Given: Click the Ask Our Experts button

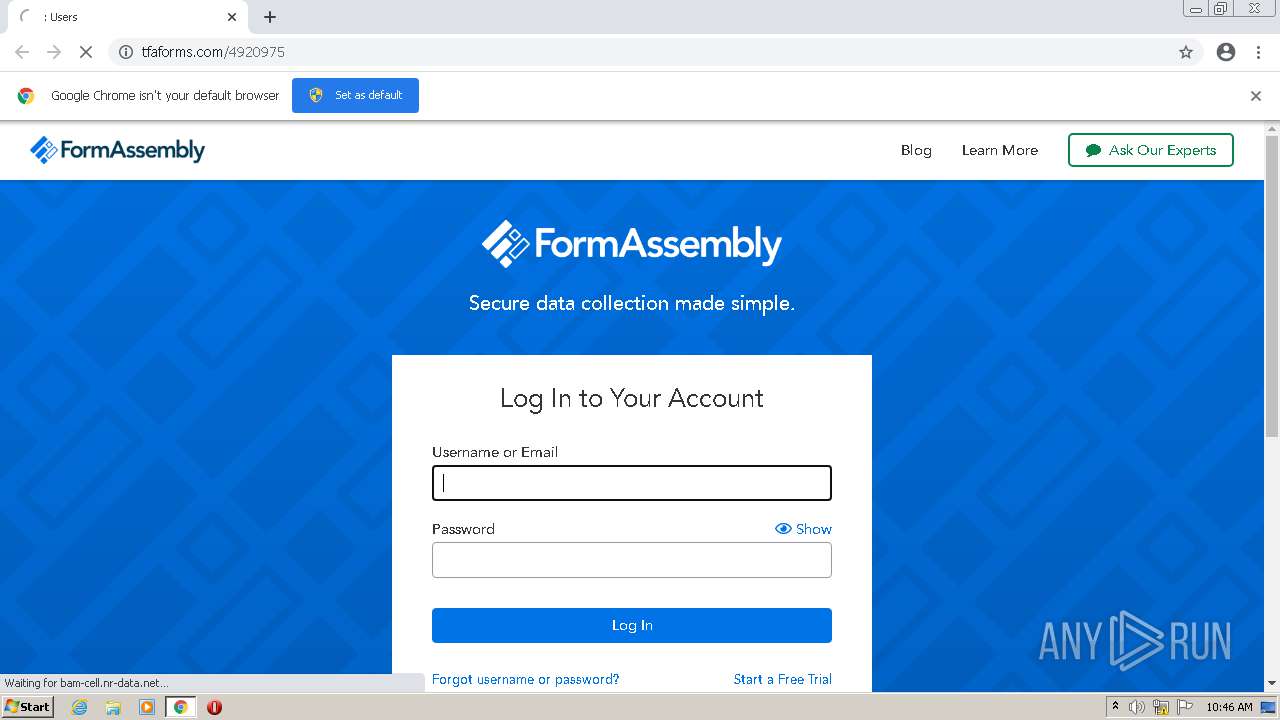Looking at the screenshot, I should [1150, 150].
